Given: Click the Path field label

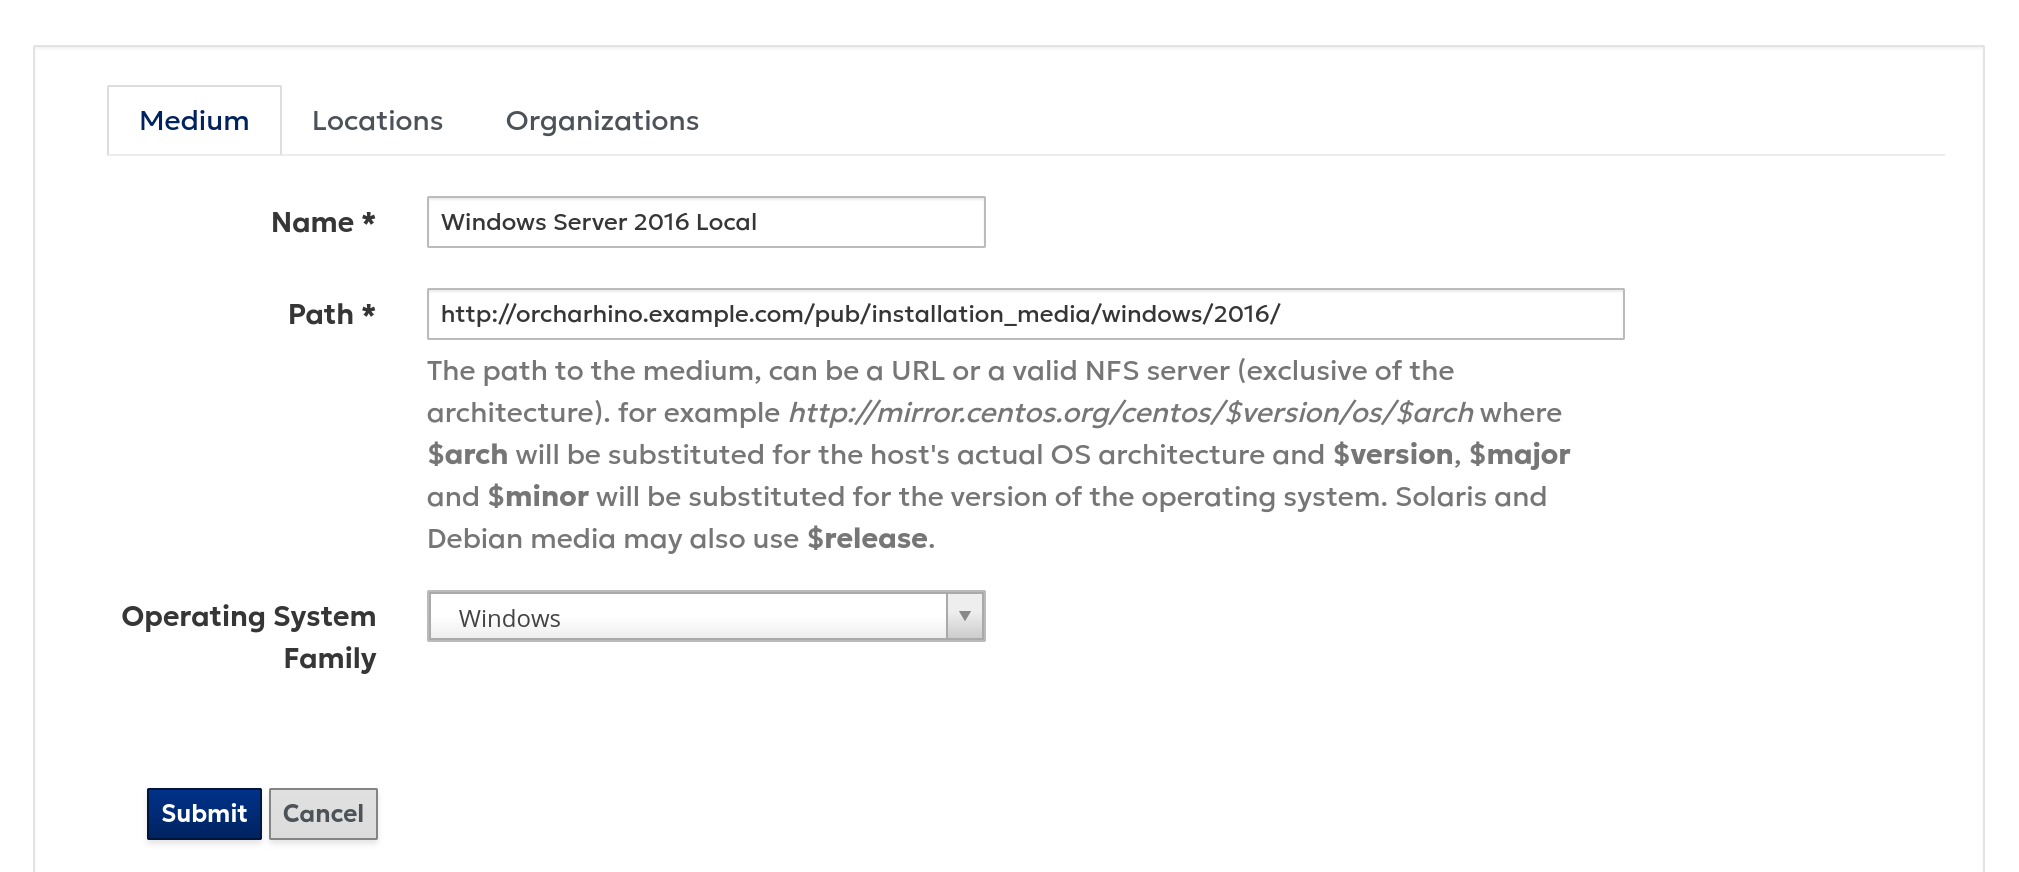Looking at the screenshot, I should pyautogui.click(x=320, y=314).
